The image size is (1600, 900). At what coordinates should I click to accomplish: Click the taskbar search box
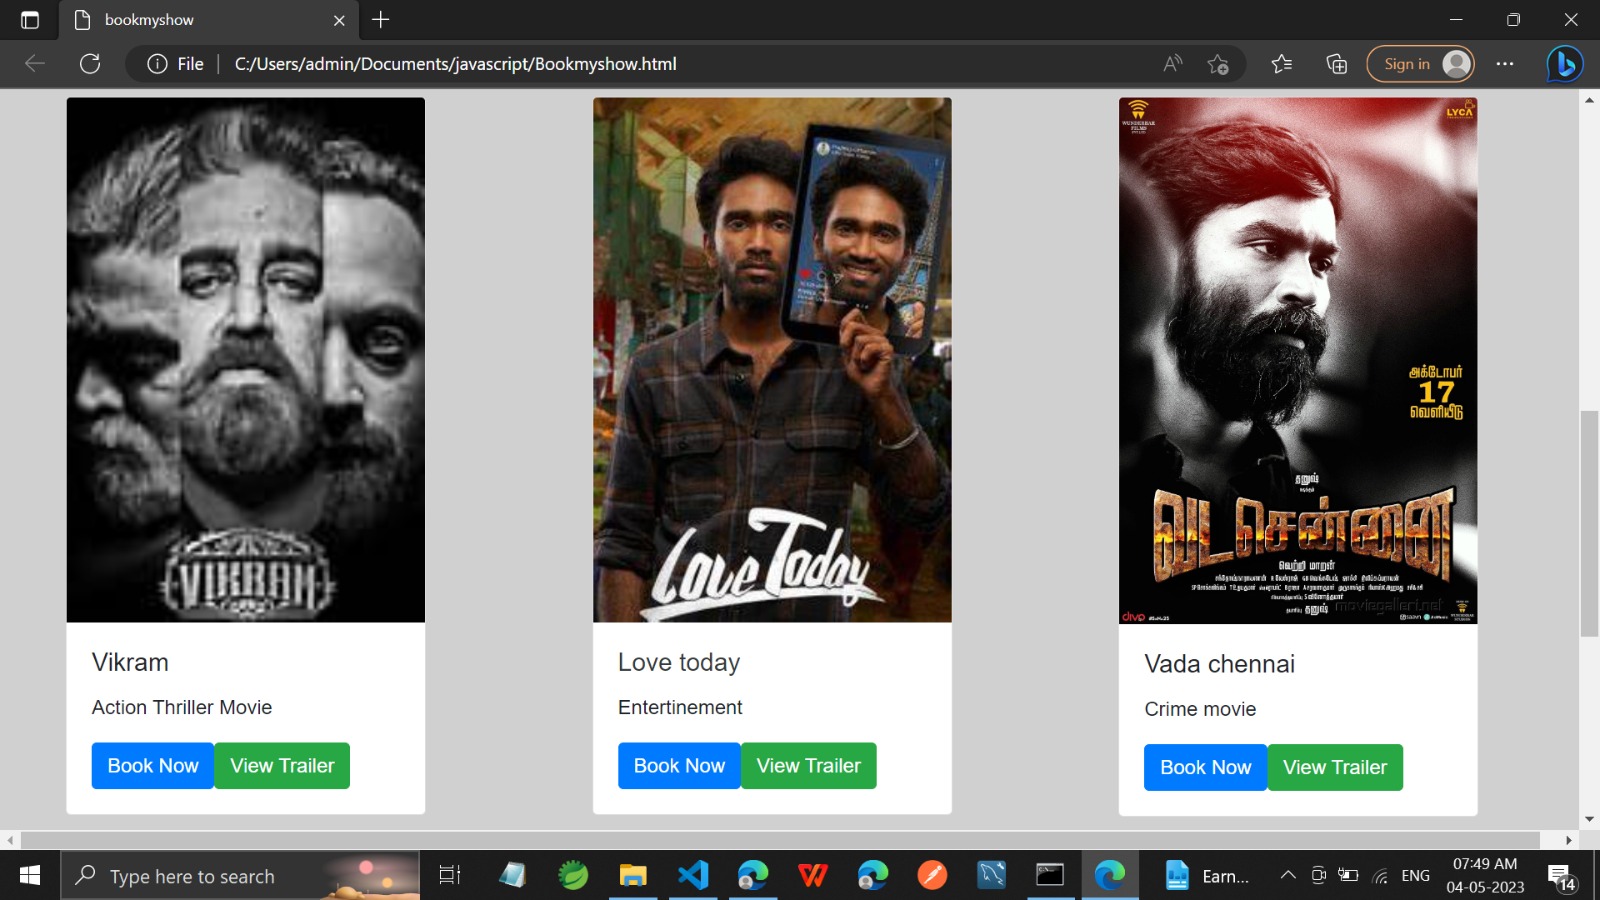click(x=240, y=876)
